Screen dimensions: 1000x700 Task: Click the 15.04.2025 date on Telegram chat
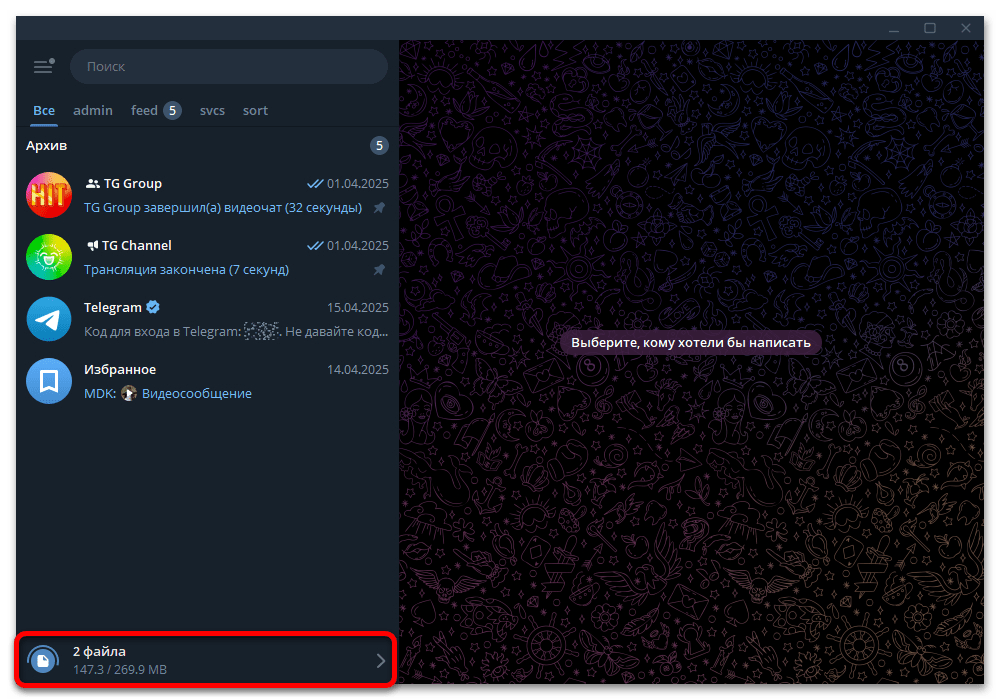click(x=358, y=307)
